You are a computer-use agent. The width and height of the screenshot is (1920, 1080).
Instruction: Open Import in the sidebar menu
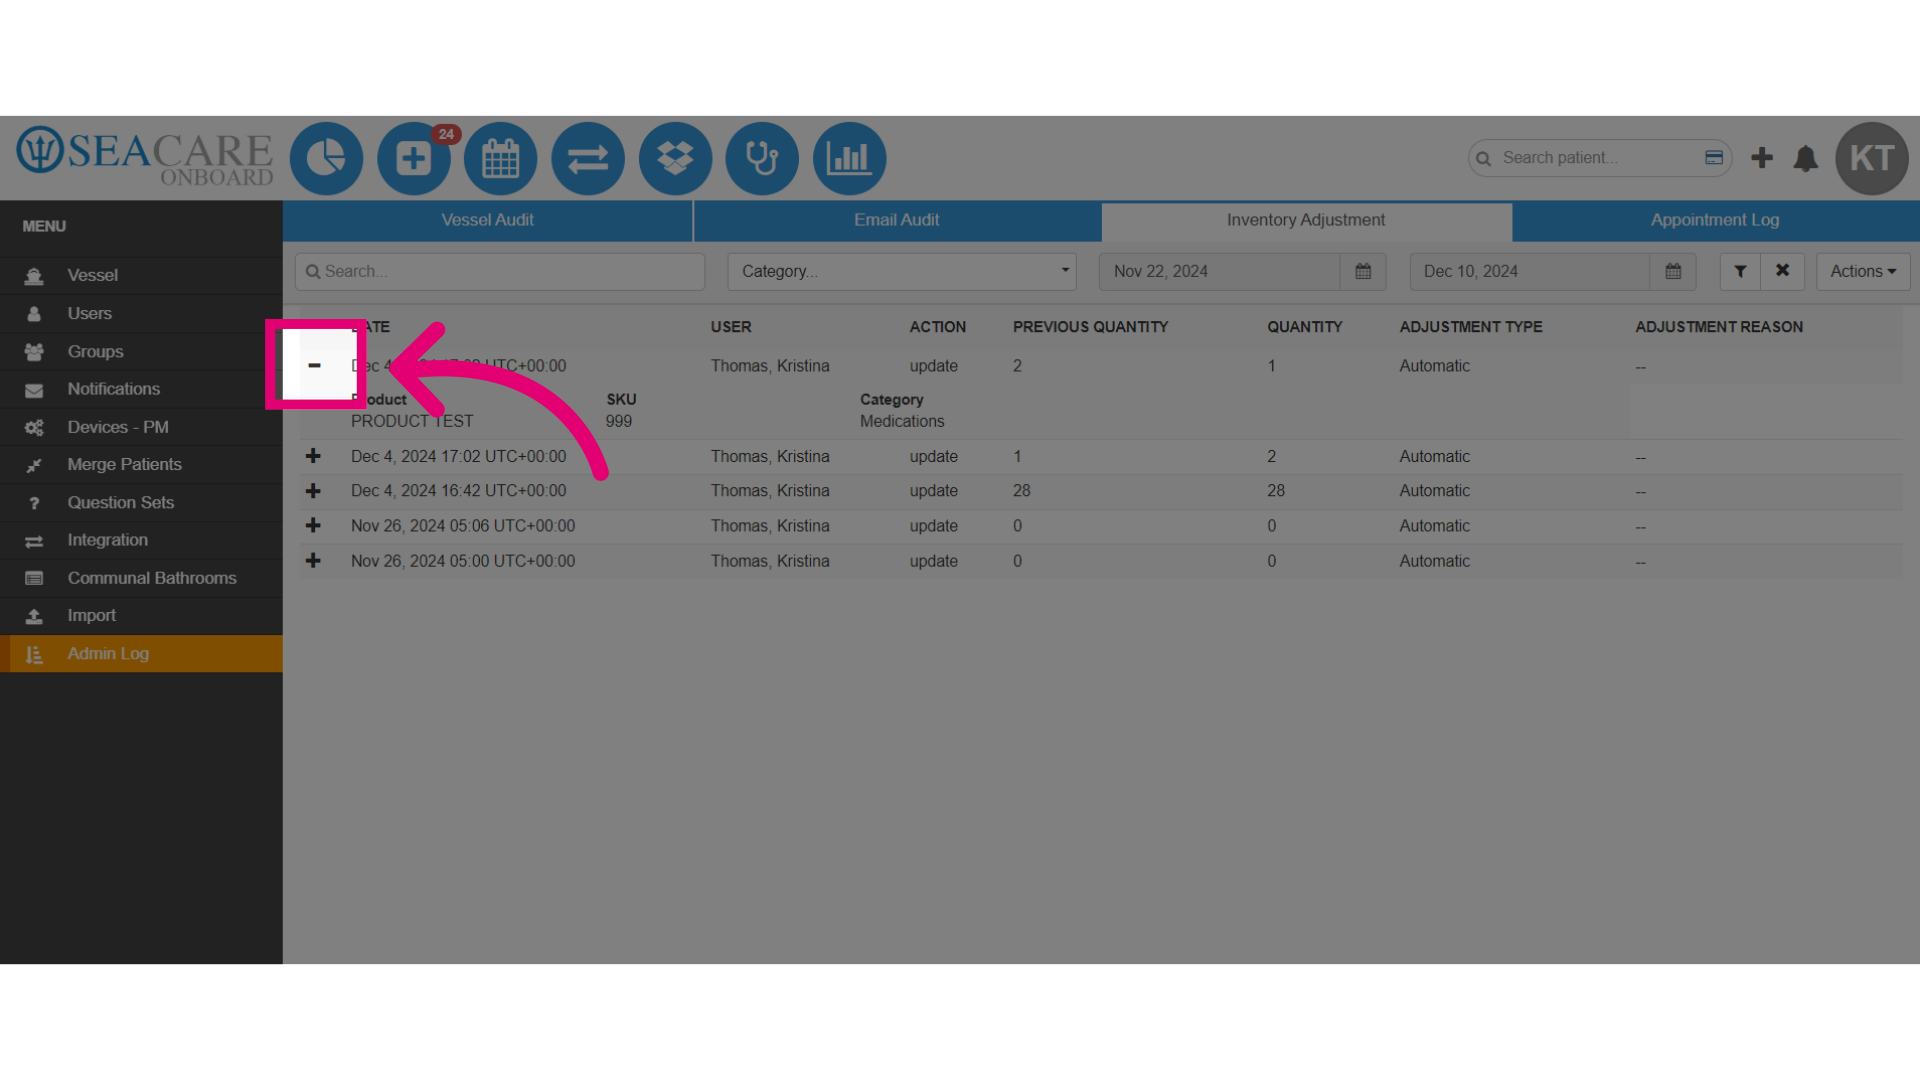tap(141, 616)
